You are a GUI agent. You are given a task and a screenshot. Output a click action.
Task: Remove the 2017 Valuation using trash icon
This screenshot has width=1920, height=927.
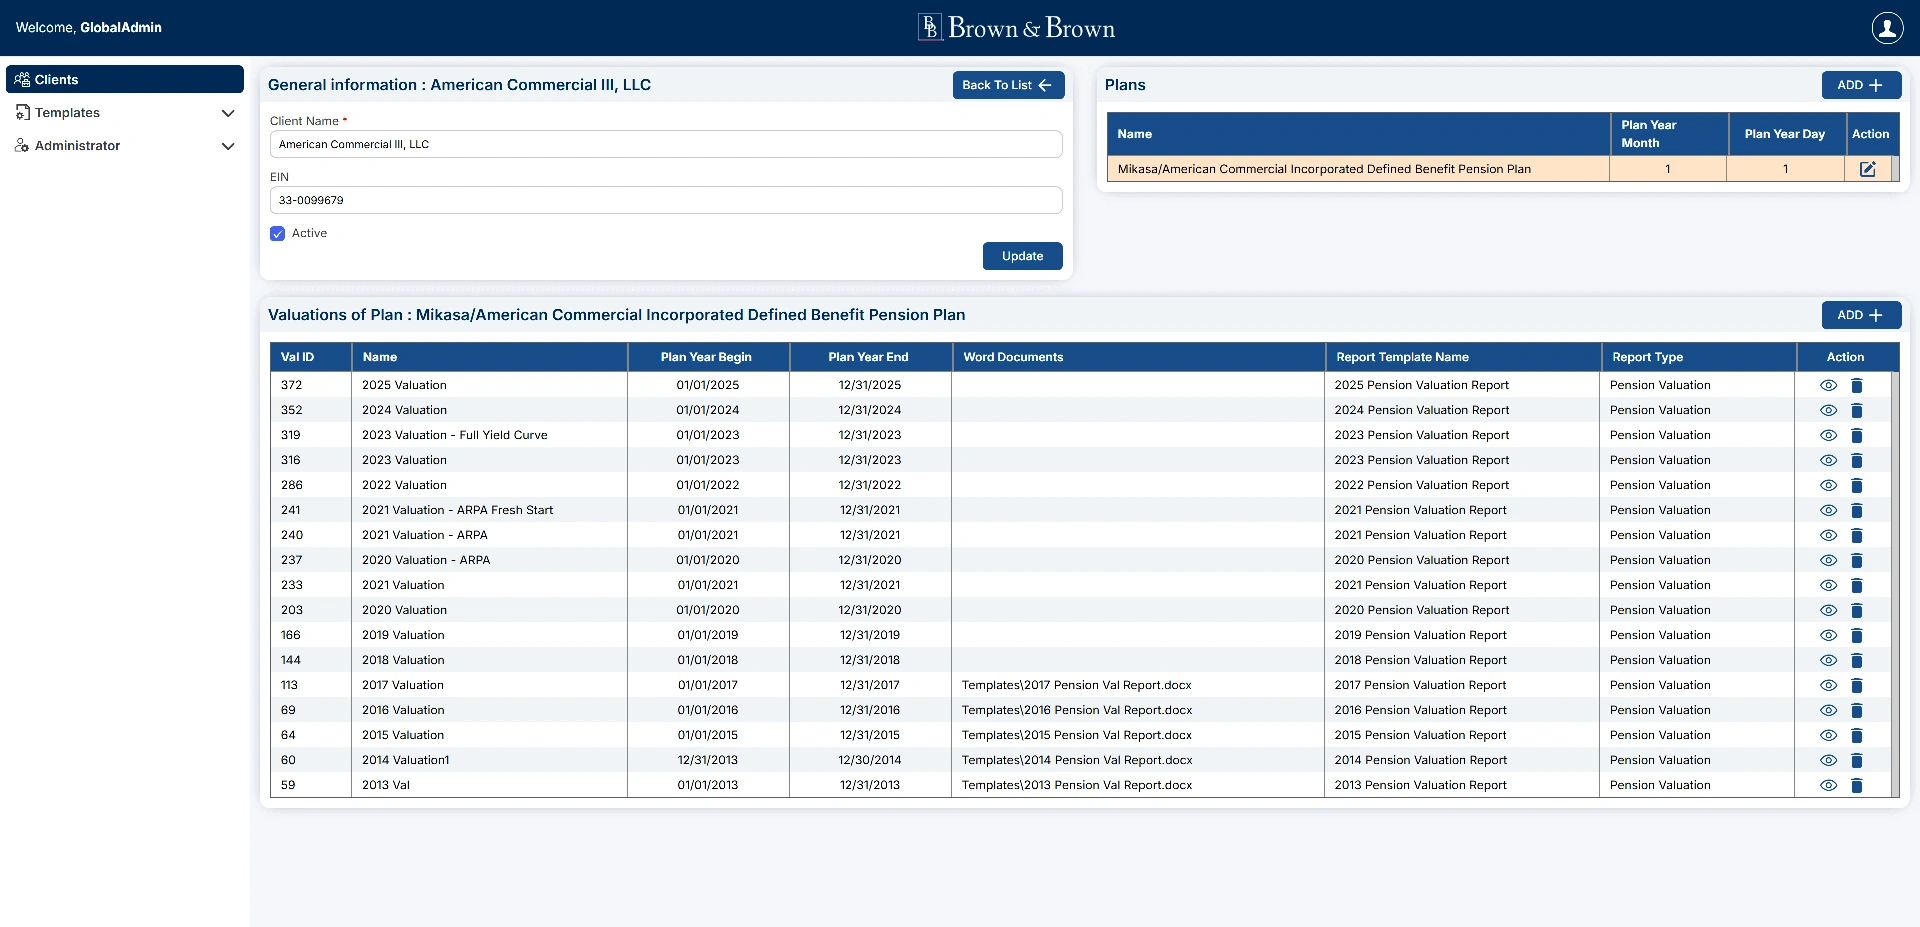tap(1857, 686)
